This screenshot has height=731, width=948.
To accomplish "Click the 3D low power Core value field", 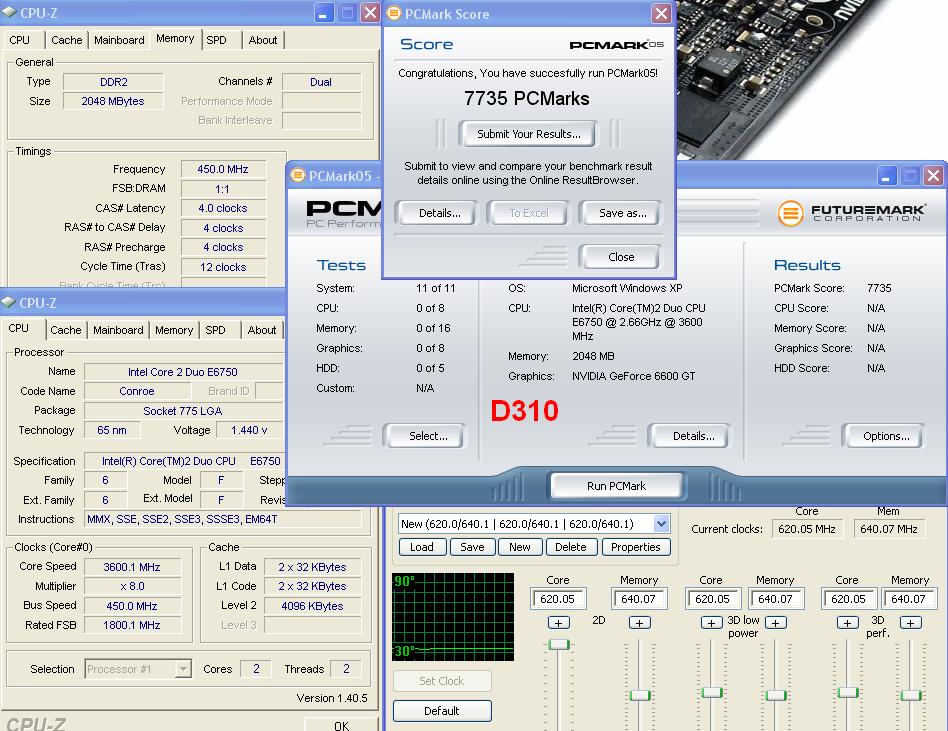I will pyautogui.click(x=713, y=599).
